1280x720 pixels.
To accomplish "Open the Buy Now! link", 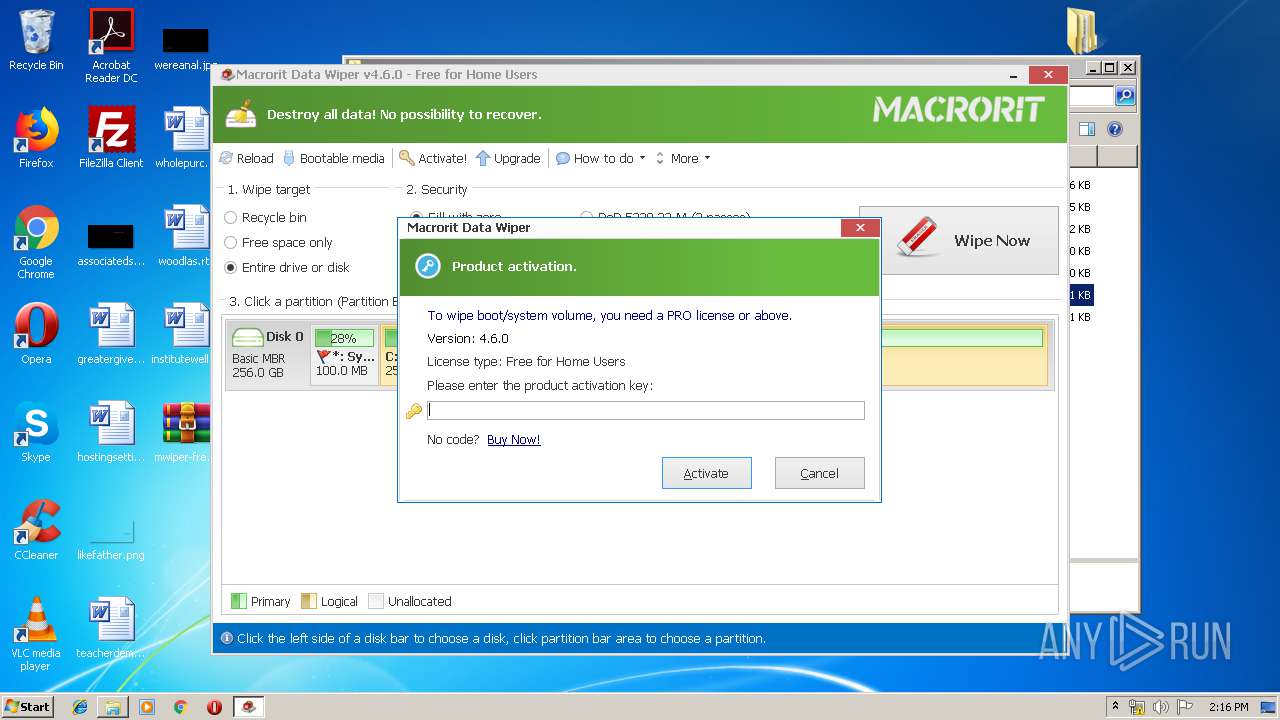I will point(513,440).
